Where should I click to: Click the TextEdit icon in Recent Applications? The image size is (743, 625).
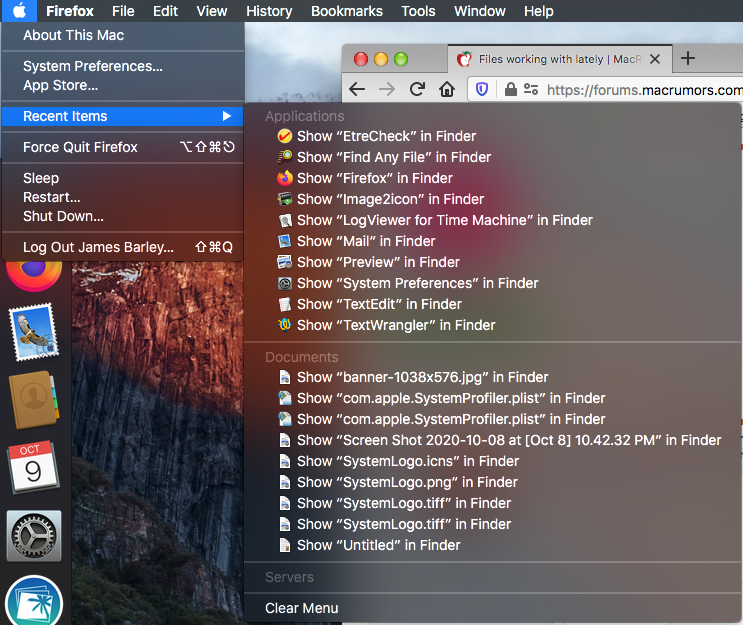pyautogui.click(x=285, y=304)
